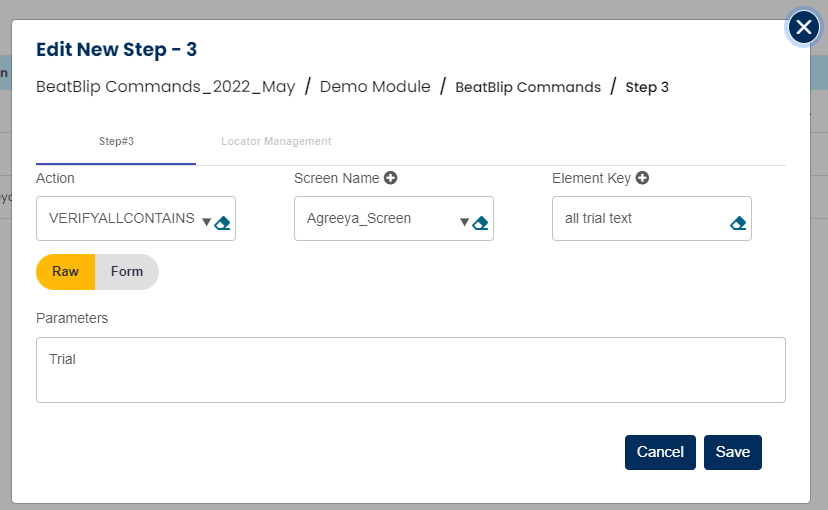828x510 pixels.
Task: Navigate to the BeatBlip Commands breadcrumb
Action: 528,87
